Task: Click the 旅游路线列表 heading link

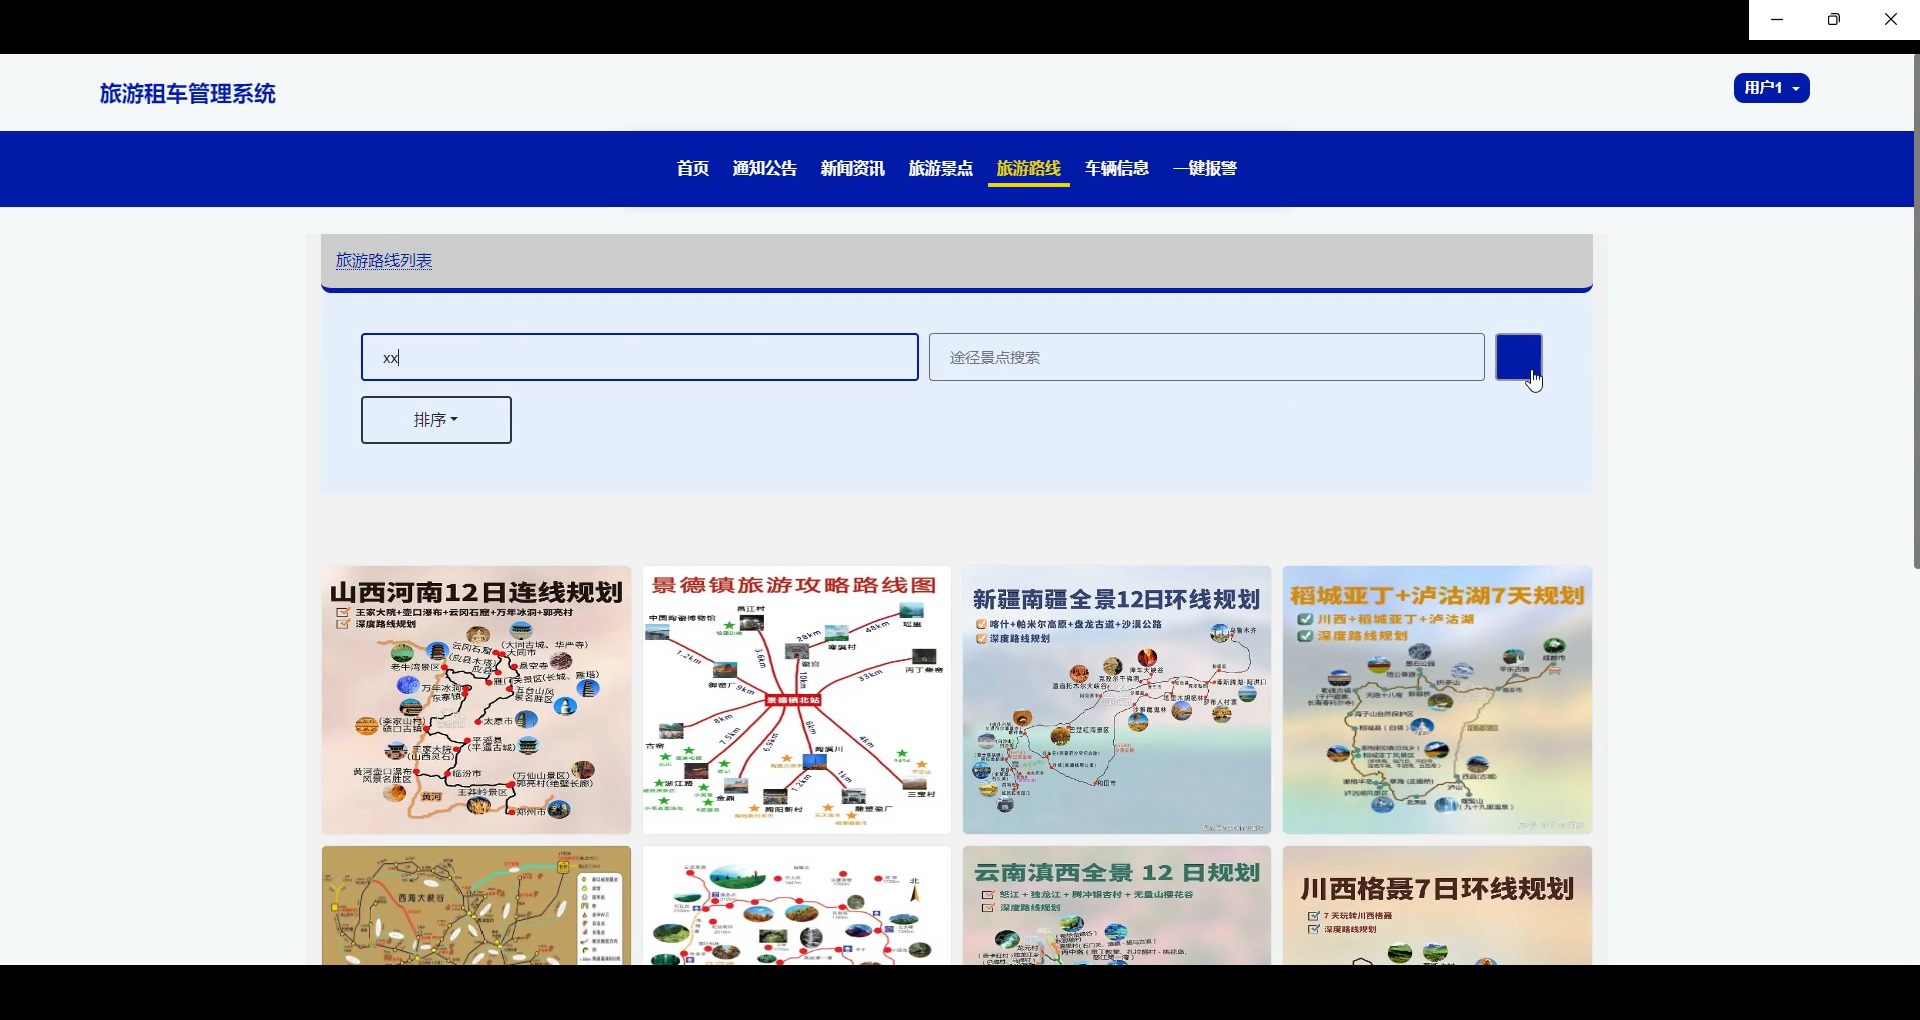Action: point(384,261)
